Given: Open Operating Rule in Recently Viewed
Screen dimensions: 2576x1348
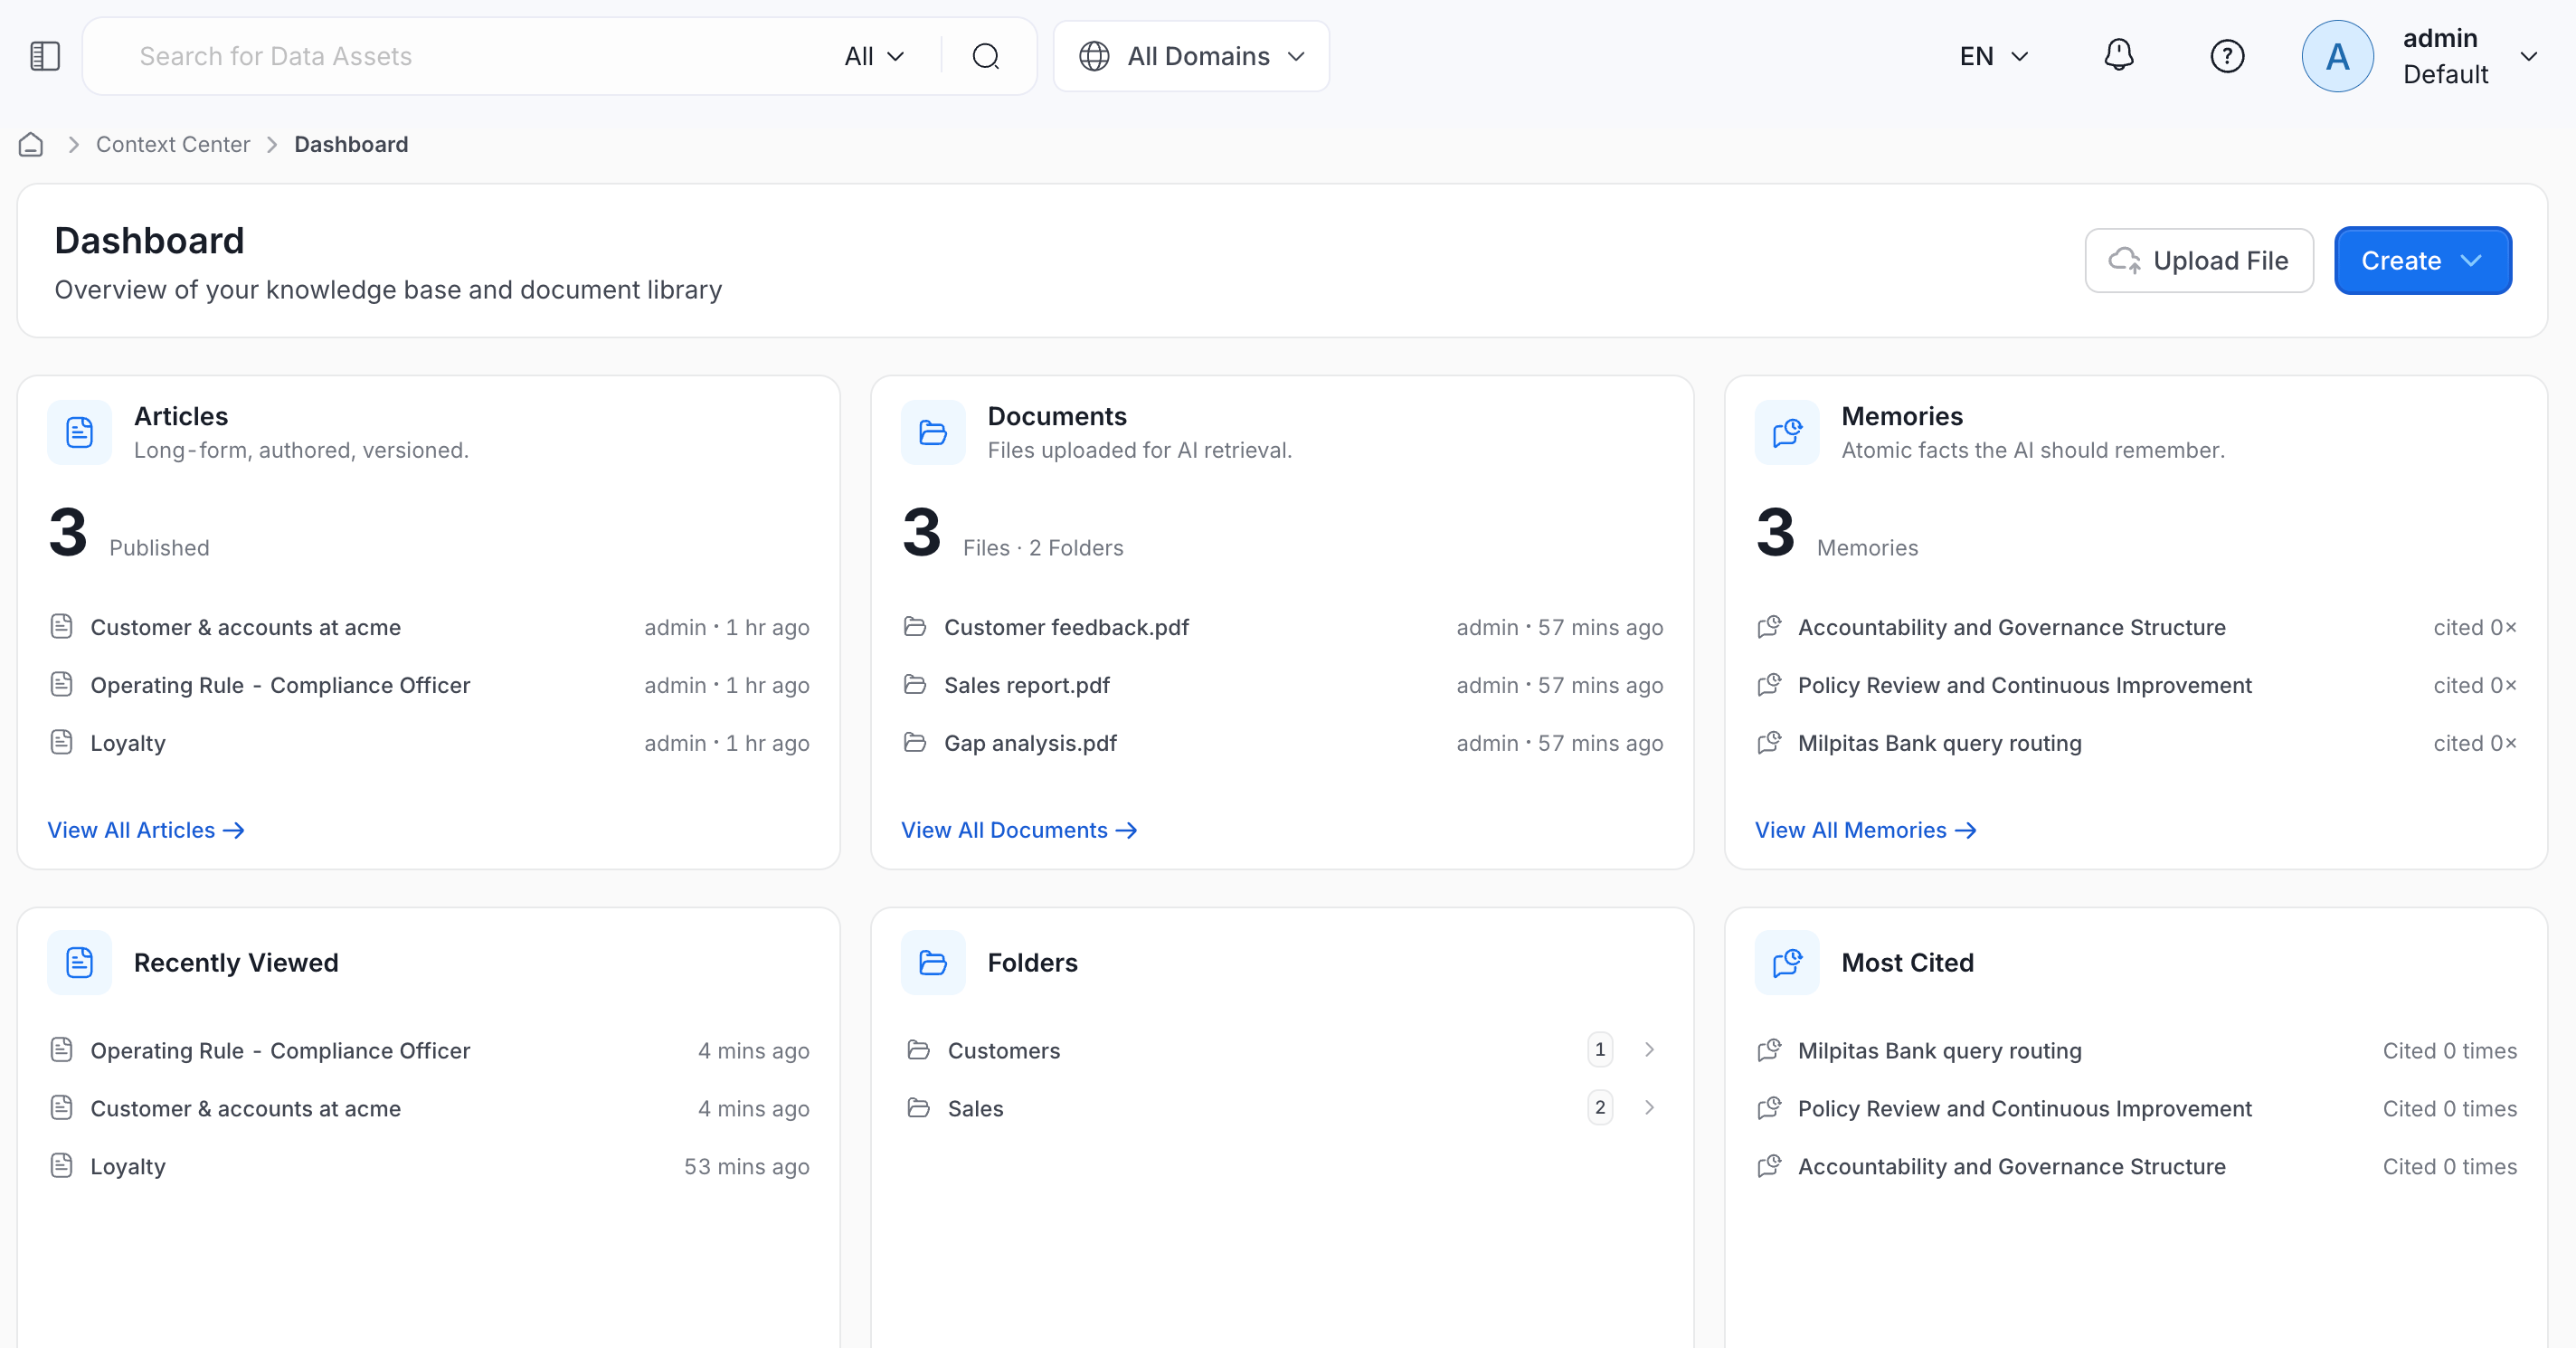Looking at the screenshot, I should (280, 1050).
